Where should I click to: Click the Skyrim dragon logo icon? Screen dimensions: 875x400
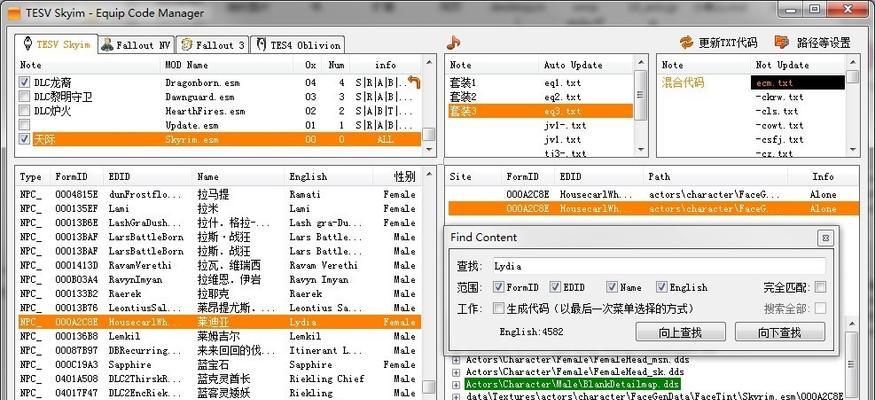pyautogui.click(x=27, y=44)
